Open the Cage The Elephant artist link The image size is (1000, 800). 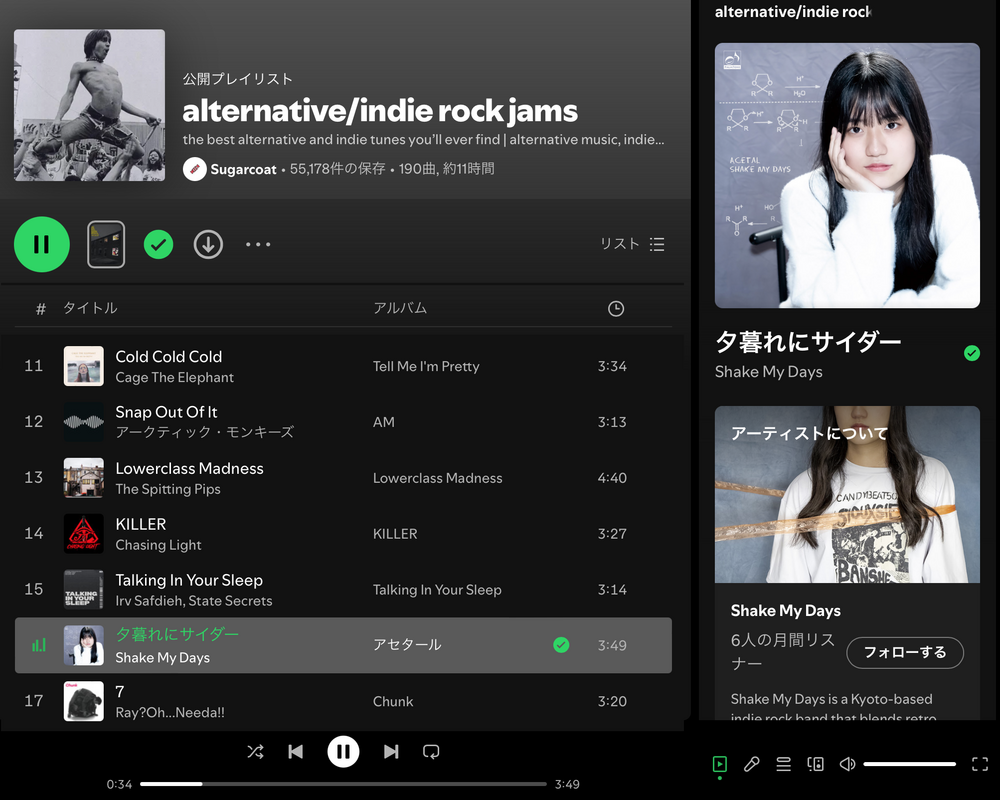(x=174, y=378)
